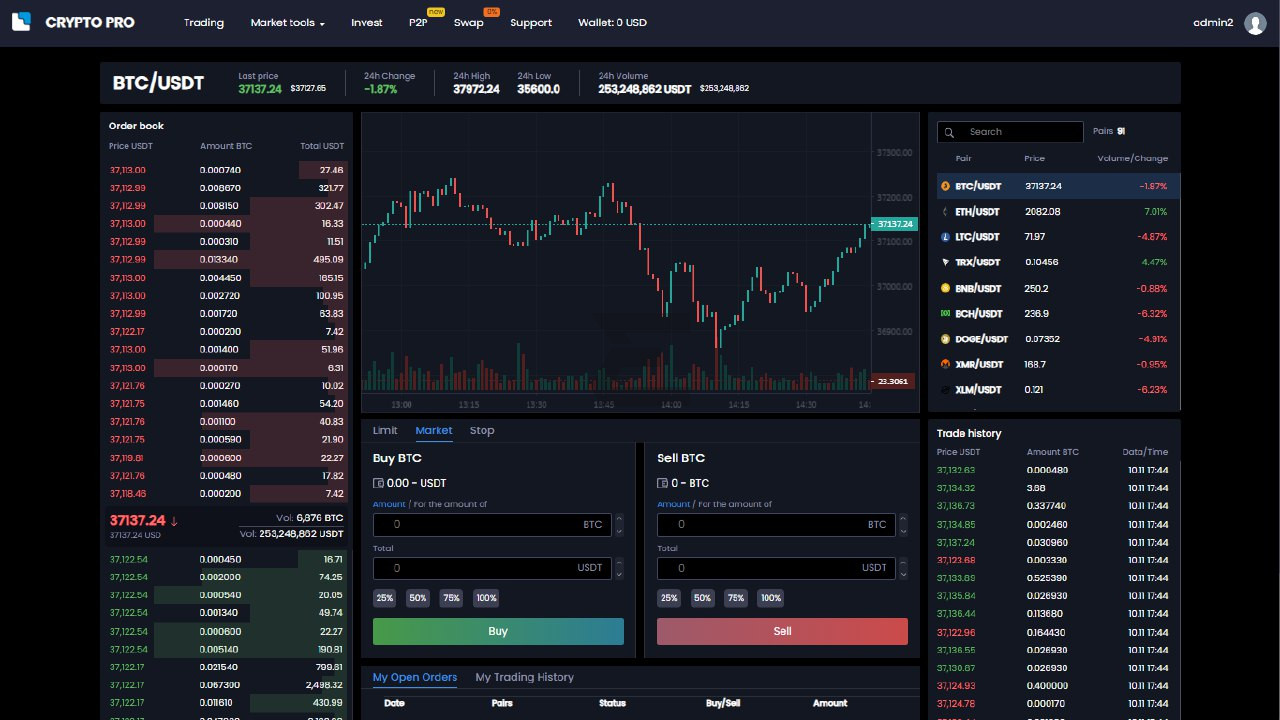Select the DOGE/USDT coin icon
Image resolution: width=1280 pixels, height=720 pixels.
pos(946,339)
